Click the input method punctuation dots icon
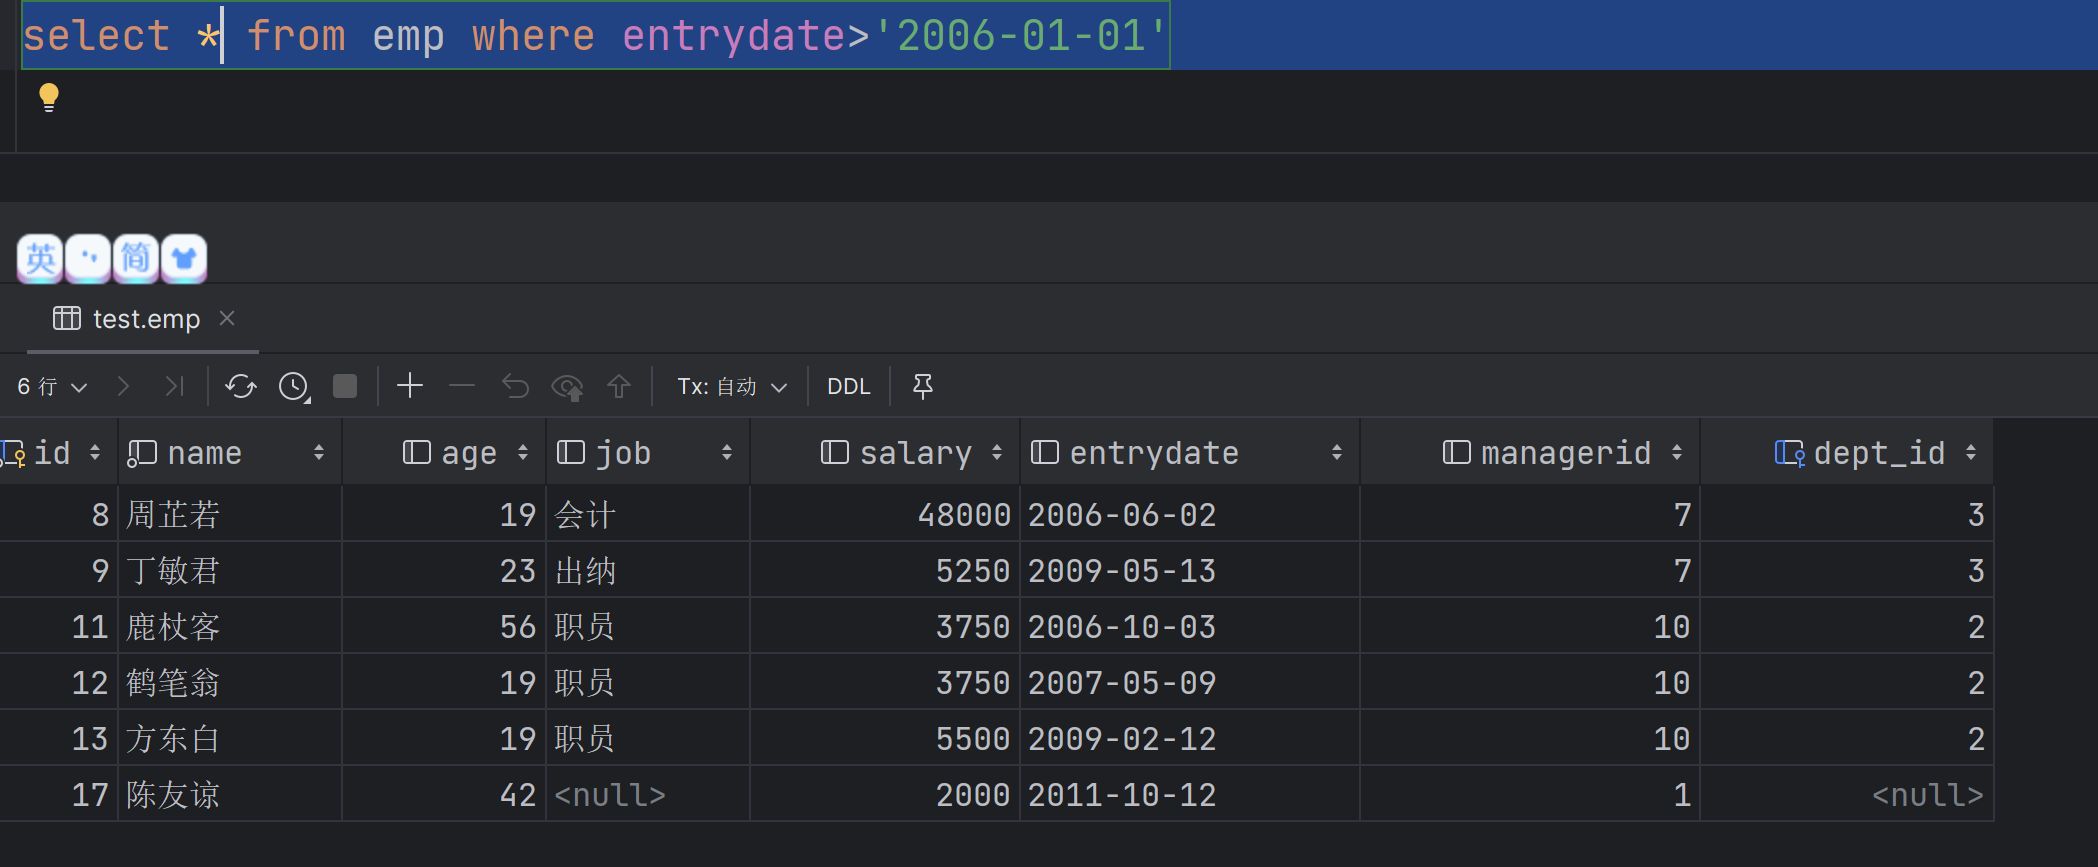Screen dimensions: 2098x867 pyautogui.click(x=88, y=259)
